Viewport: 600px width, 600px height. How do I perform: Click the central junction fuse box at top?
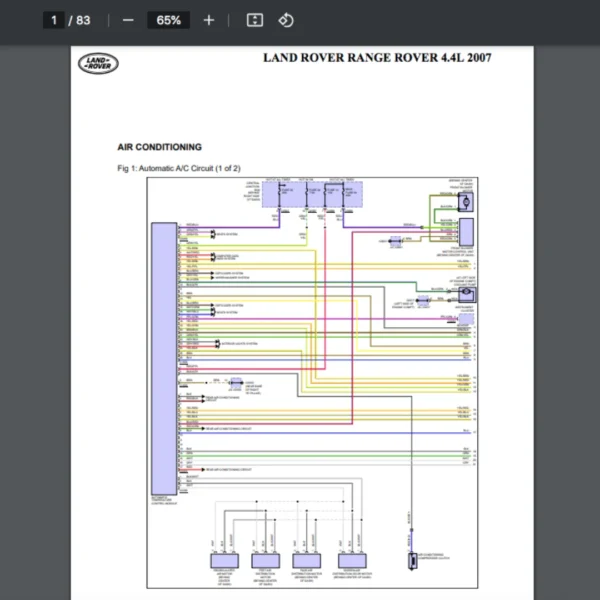(314, 195)
